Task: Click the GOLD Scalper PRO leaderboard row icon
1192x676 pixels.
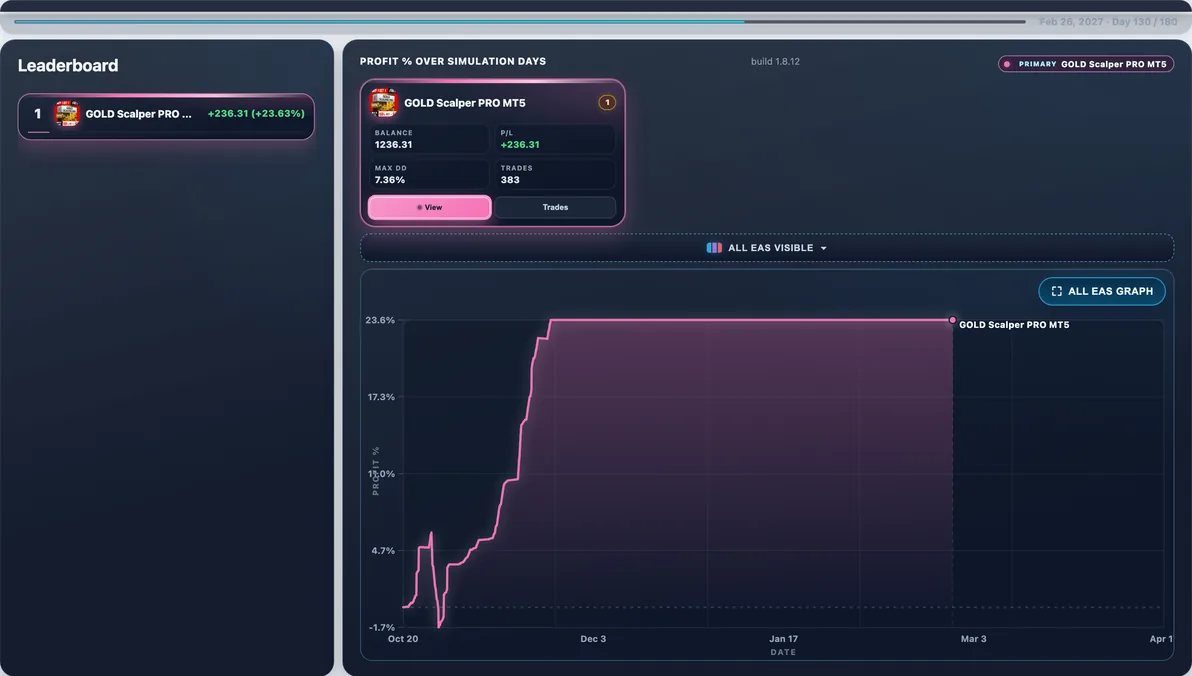Action: click(x=67, y=114)
